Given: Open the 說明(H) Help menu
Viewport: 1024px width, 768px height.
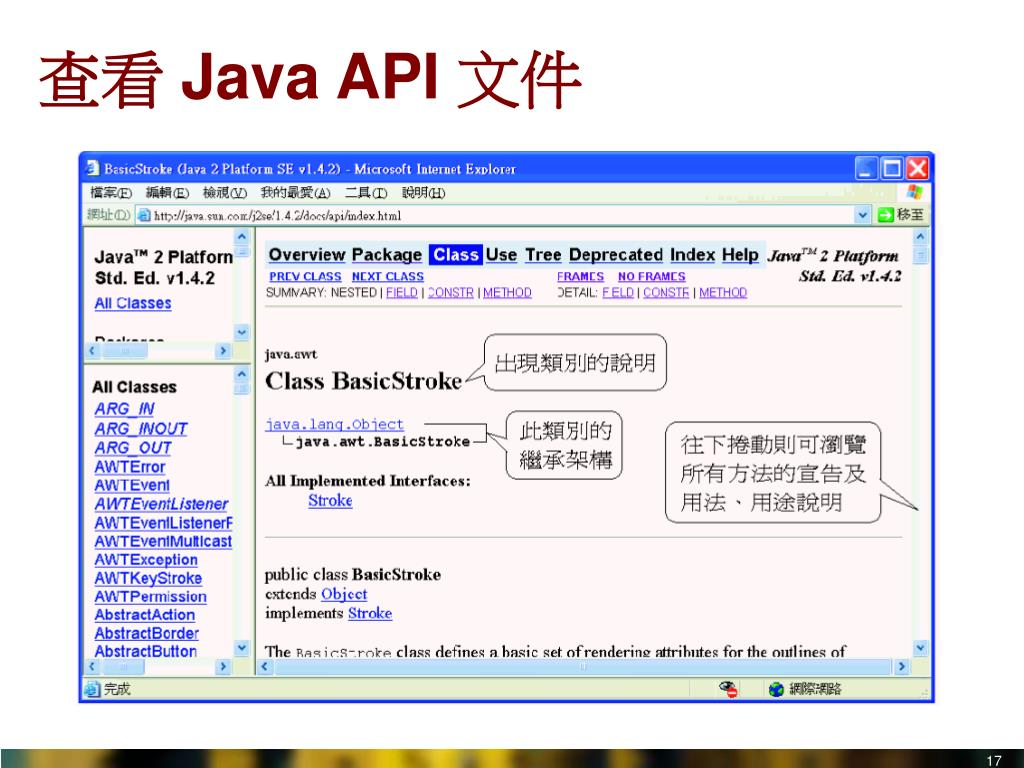Looking at the screenshot, I should 423,193.
